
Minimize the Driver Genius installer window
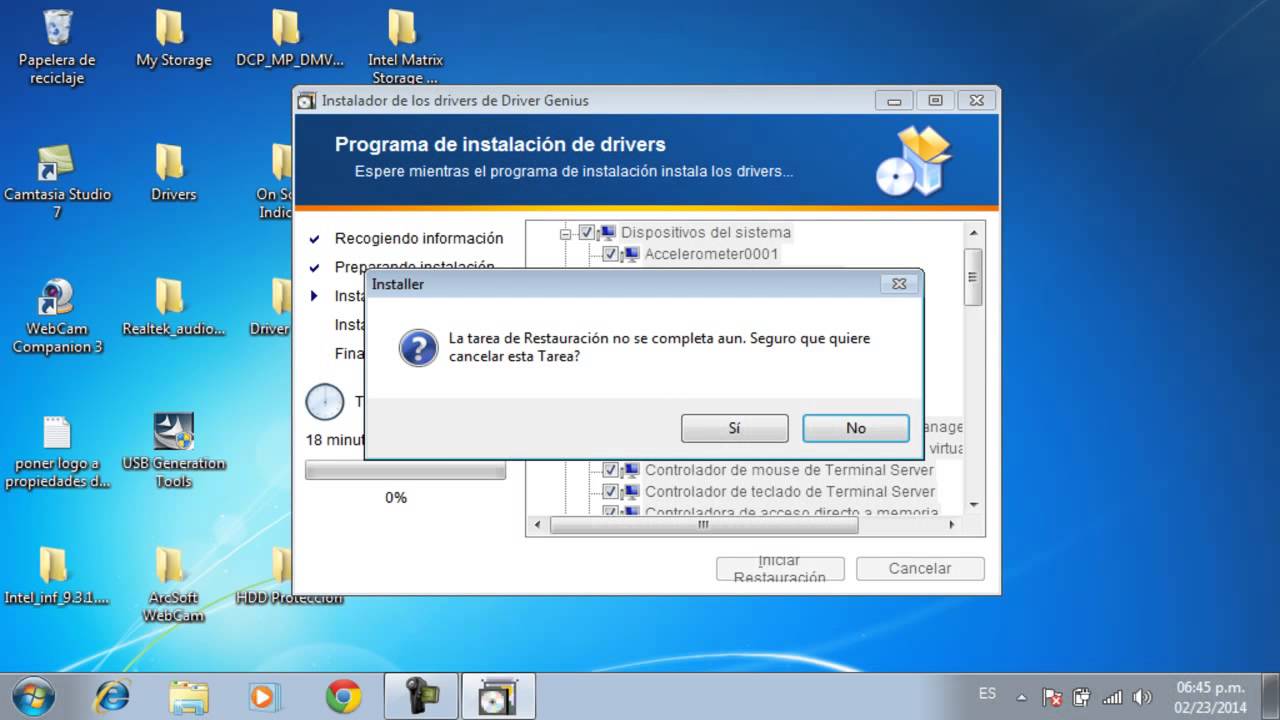click(x=894, y=100)
